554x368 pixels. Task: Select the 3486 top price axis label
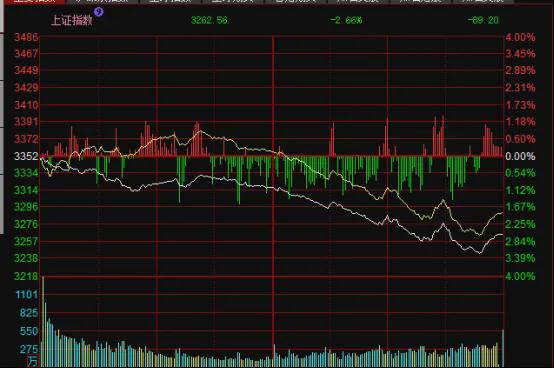pyautogui.click(x=26, y=37)
